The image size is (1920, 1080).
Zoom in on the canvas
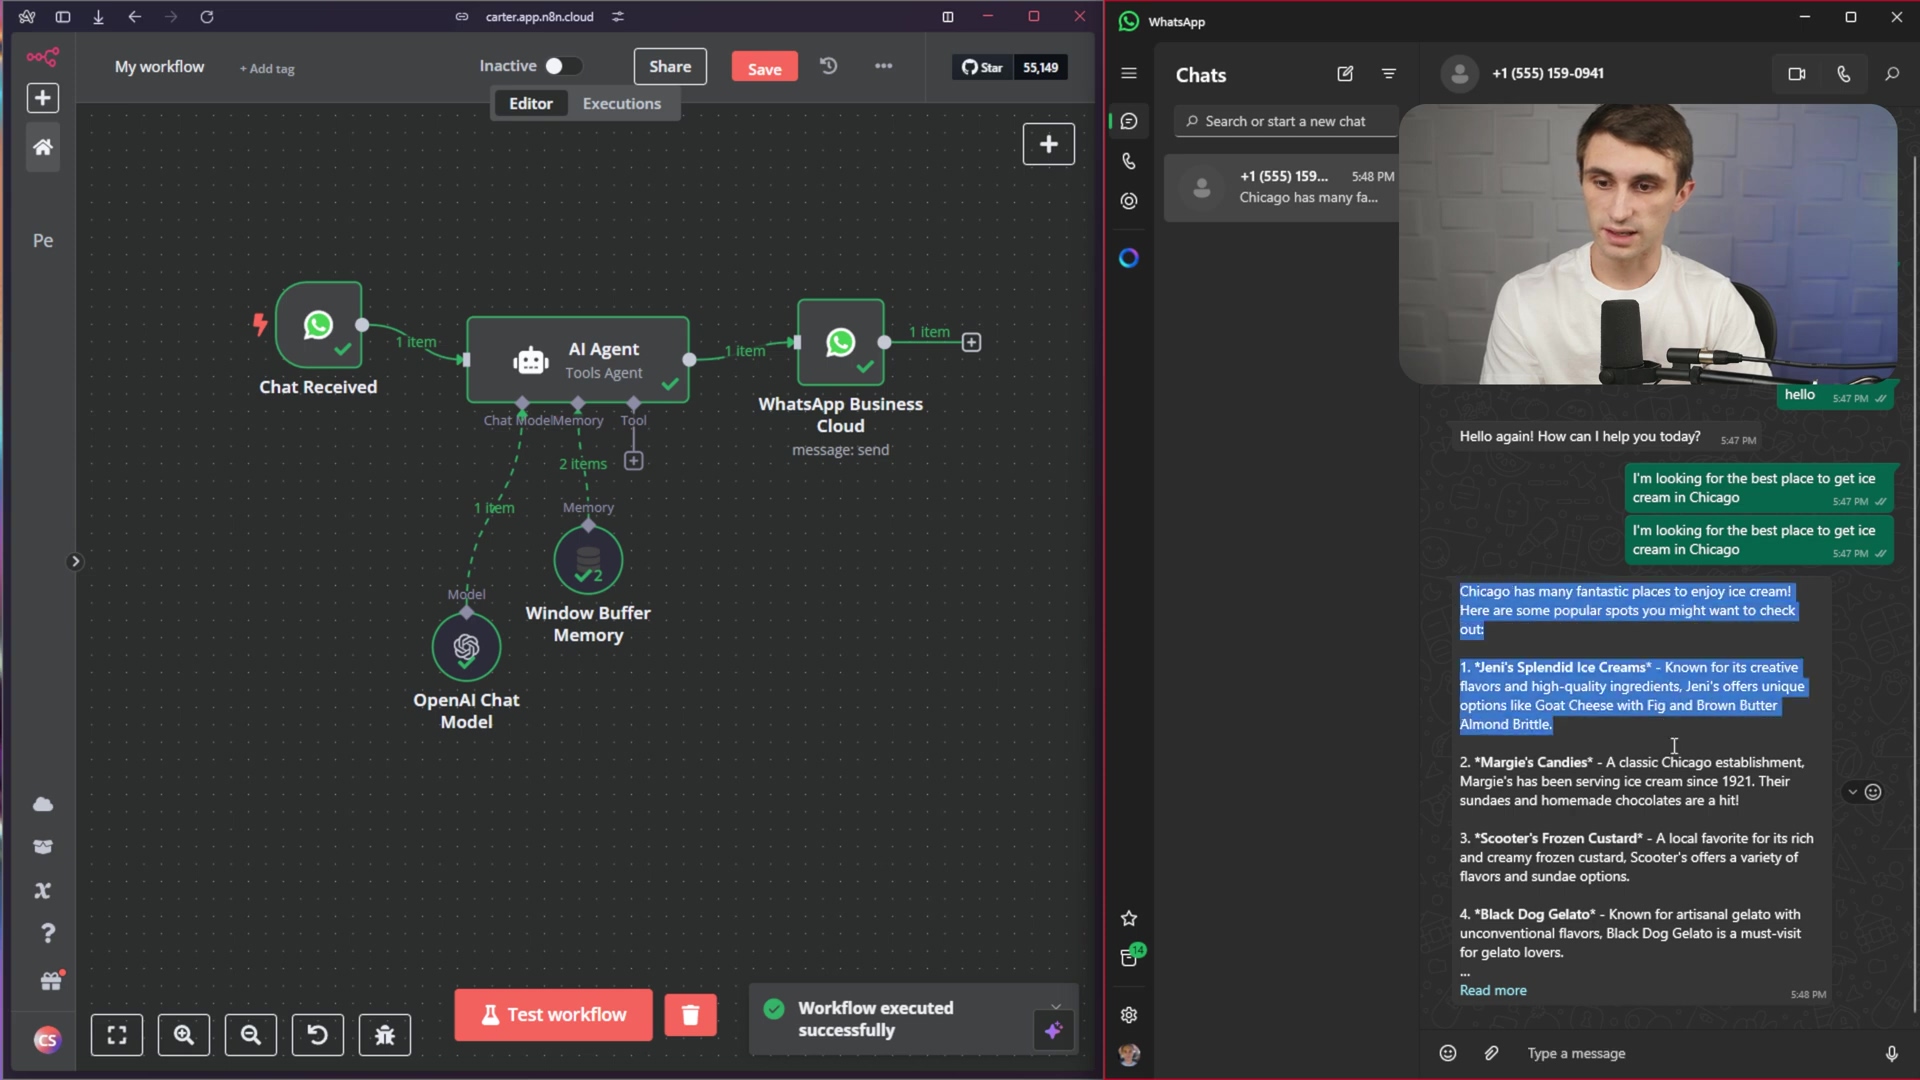point(184,1035)
